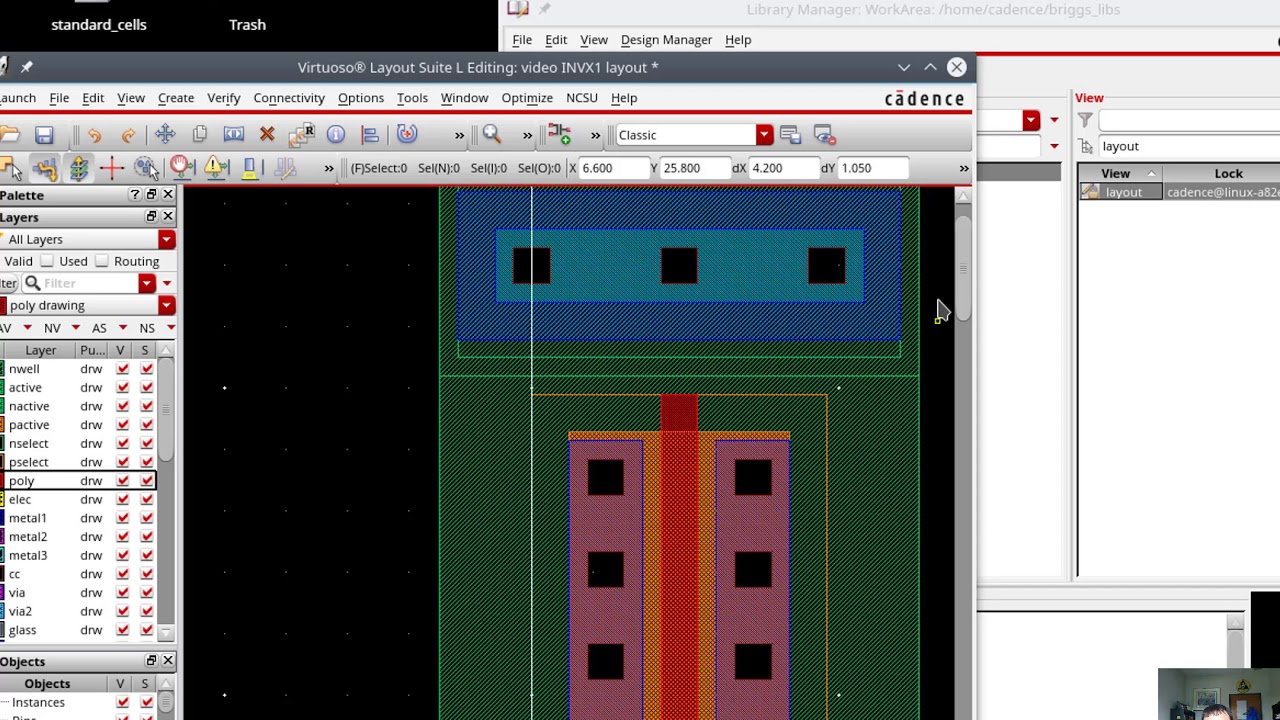The height and width of the screenshot is (720, 1280).
Task: Click the save workspace icon
Action: [x=790, y=135]
